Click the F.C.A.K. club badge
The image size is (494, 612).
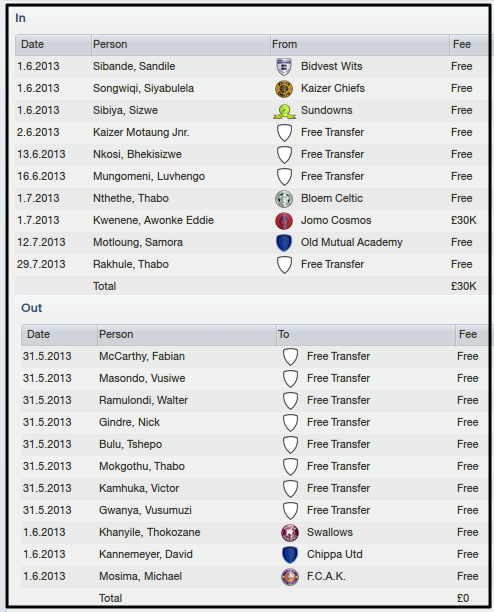coord(290,576)
